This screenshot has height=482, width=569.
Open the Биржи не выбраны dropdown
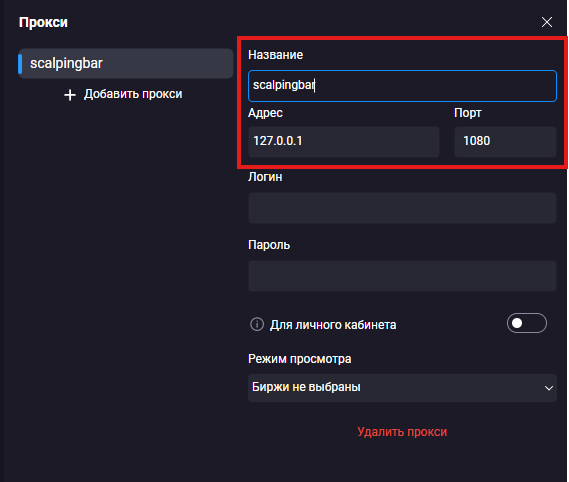tap(402, 388)
